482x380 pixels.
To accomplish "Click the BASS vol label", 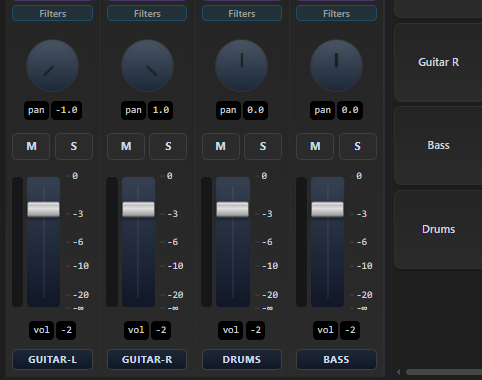I will tap(325, 330).
